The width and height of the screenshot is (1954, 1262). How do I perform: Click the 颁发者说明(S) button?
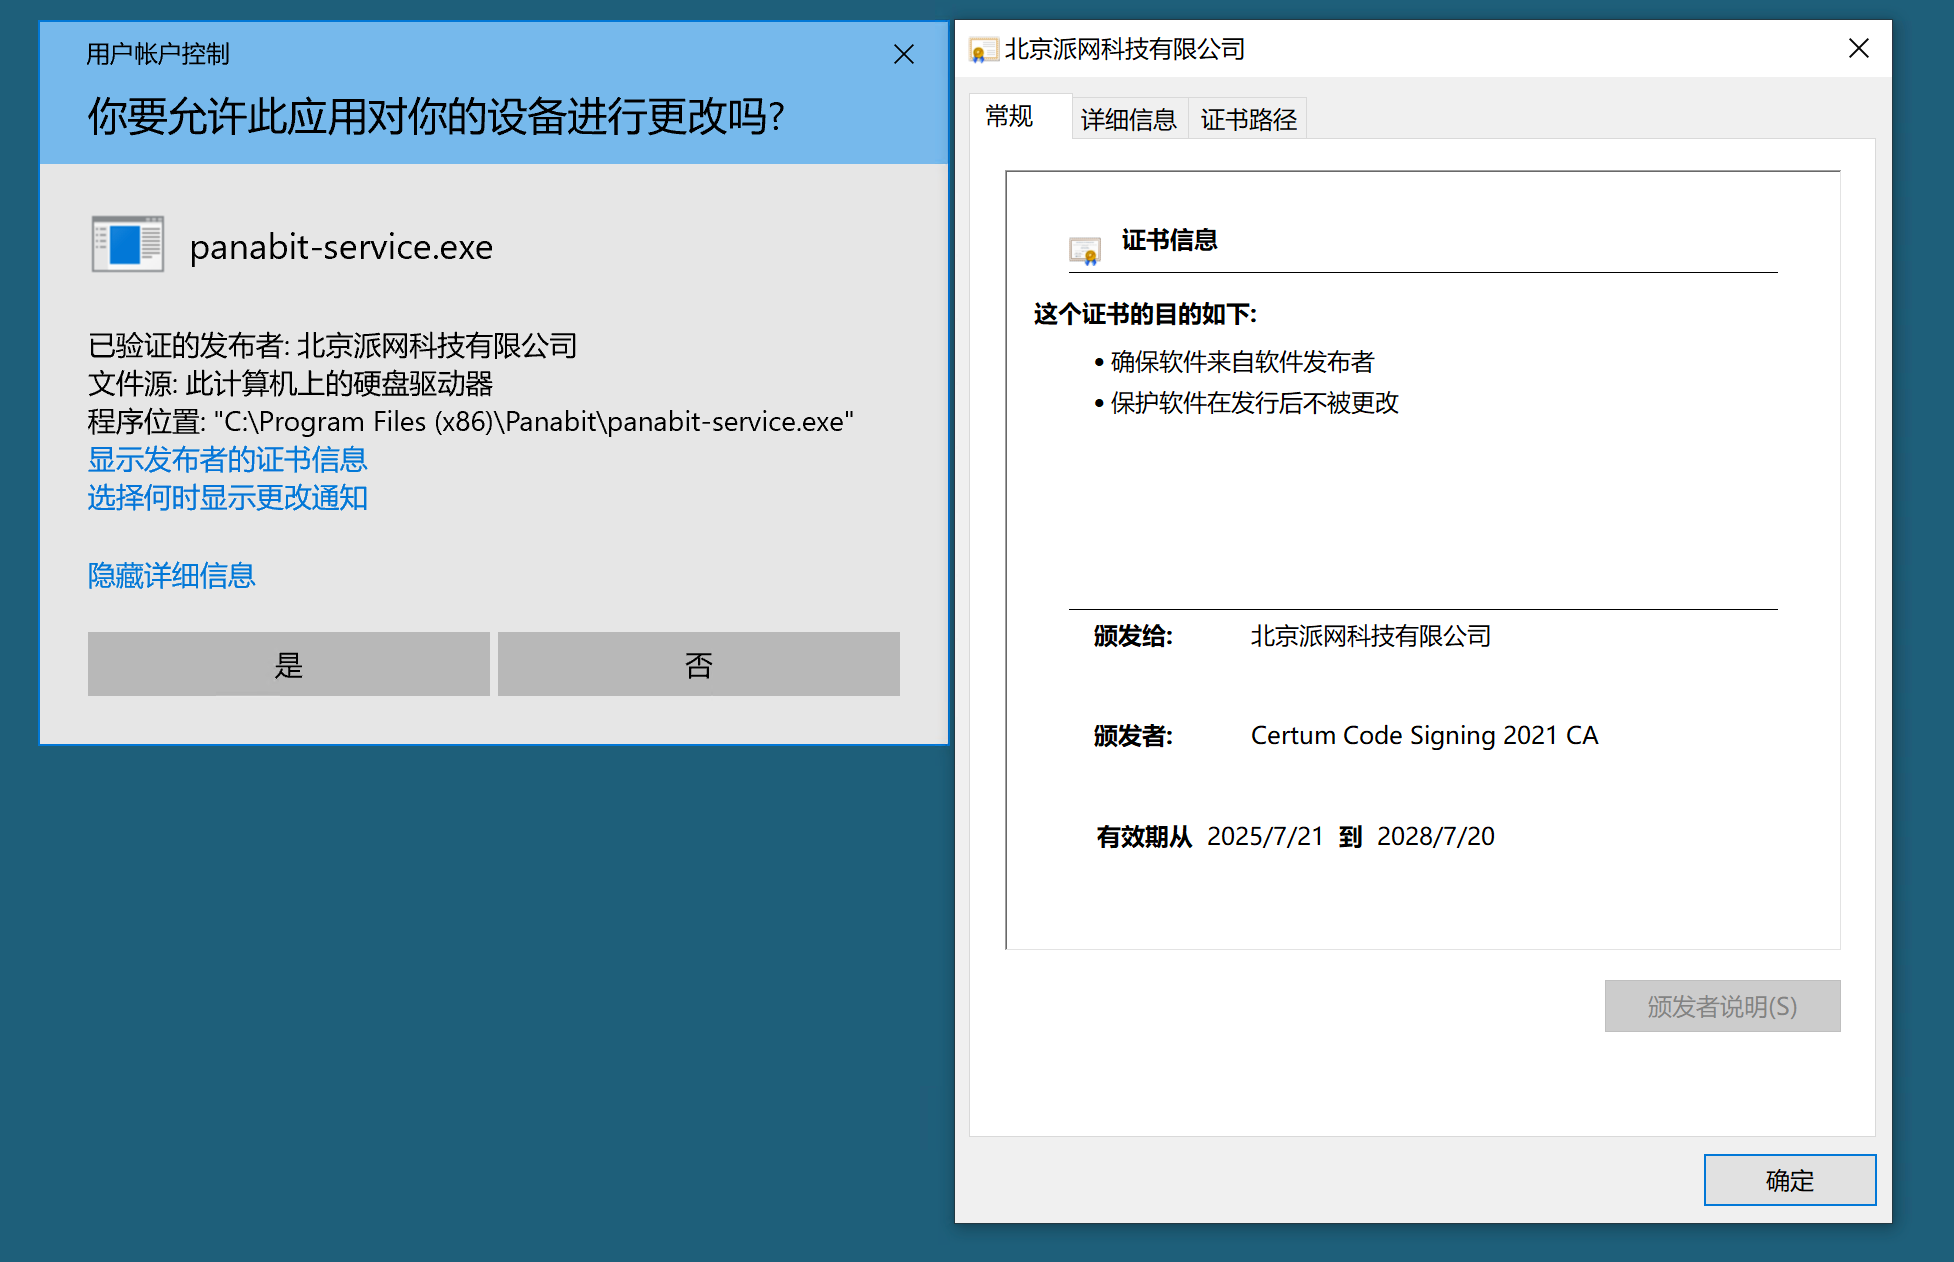(x=1723, y=1006)
